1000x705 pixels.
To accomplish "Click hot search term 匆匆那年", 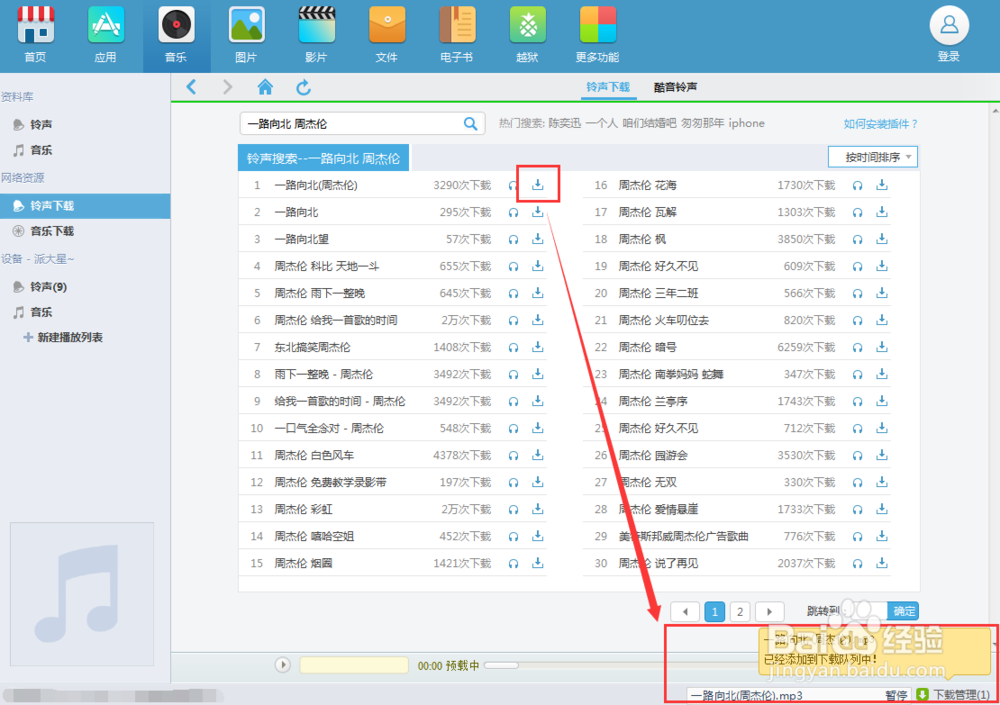I will 702,123.
